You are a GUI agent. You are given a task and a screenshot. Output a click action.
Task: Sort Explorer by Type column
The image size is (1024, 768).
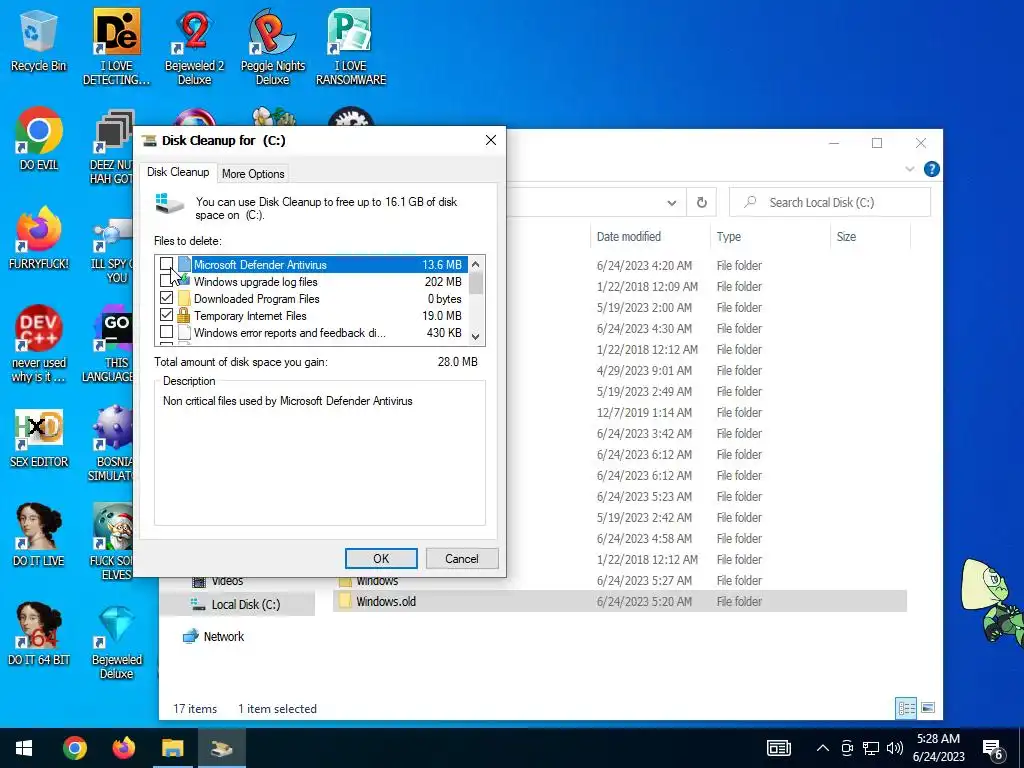769,236
